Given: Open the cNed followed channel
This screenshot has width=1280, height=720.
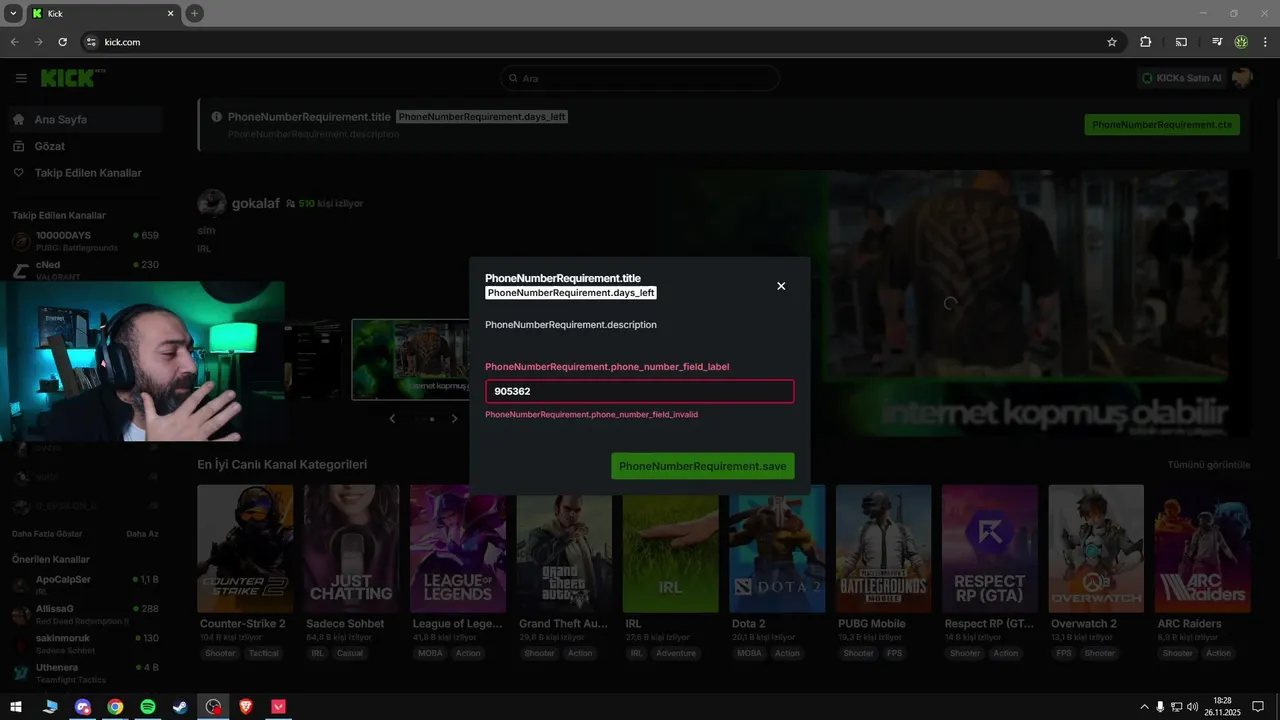Looking at the screenshot, I should tap(84, 269).
